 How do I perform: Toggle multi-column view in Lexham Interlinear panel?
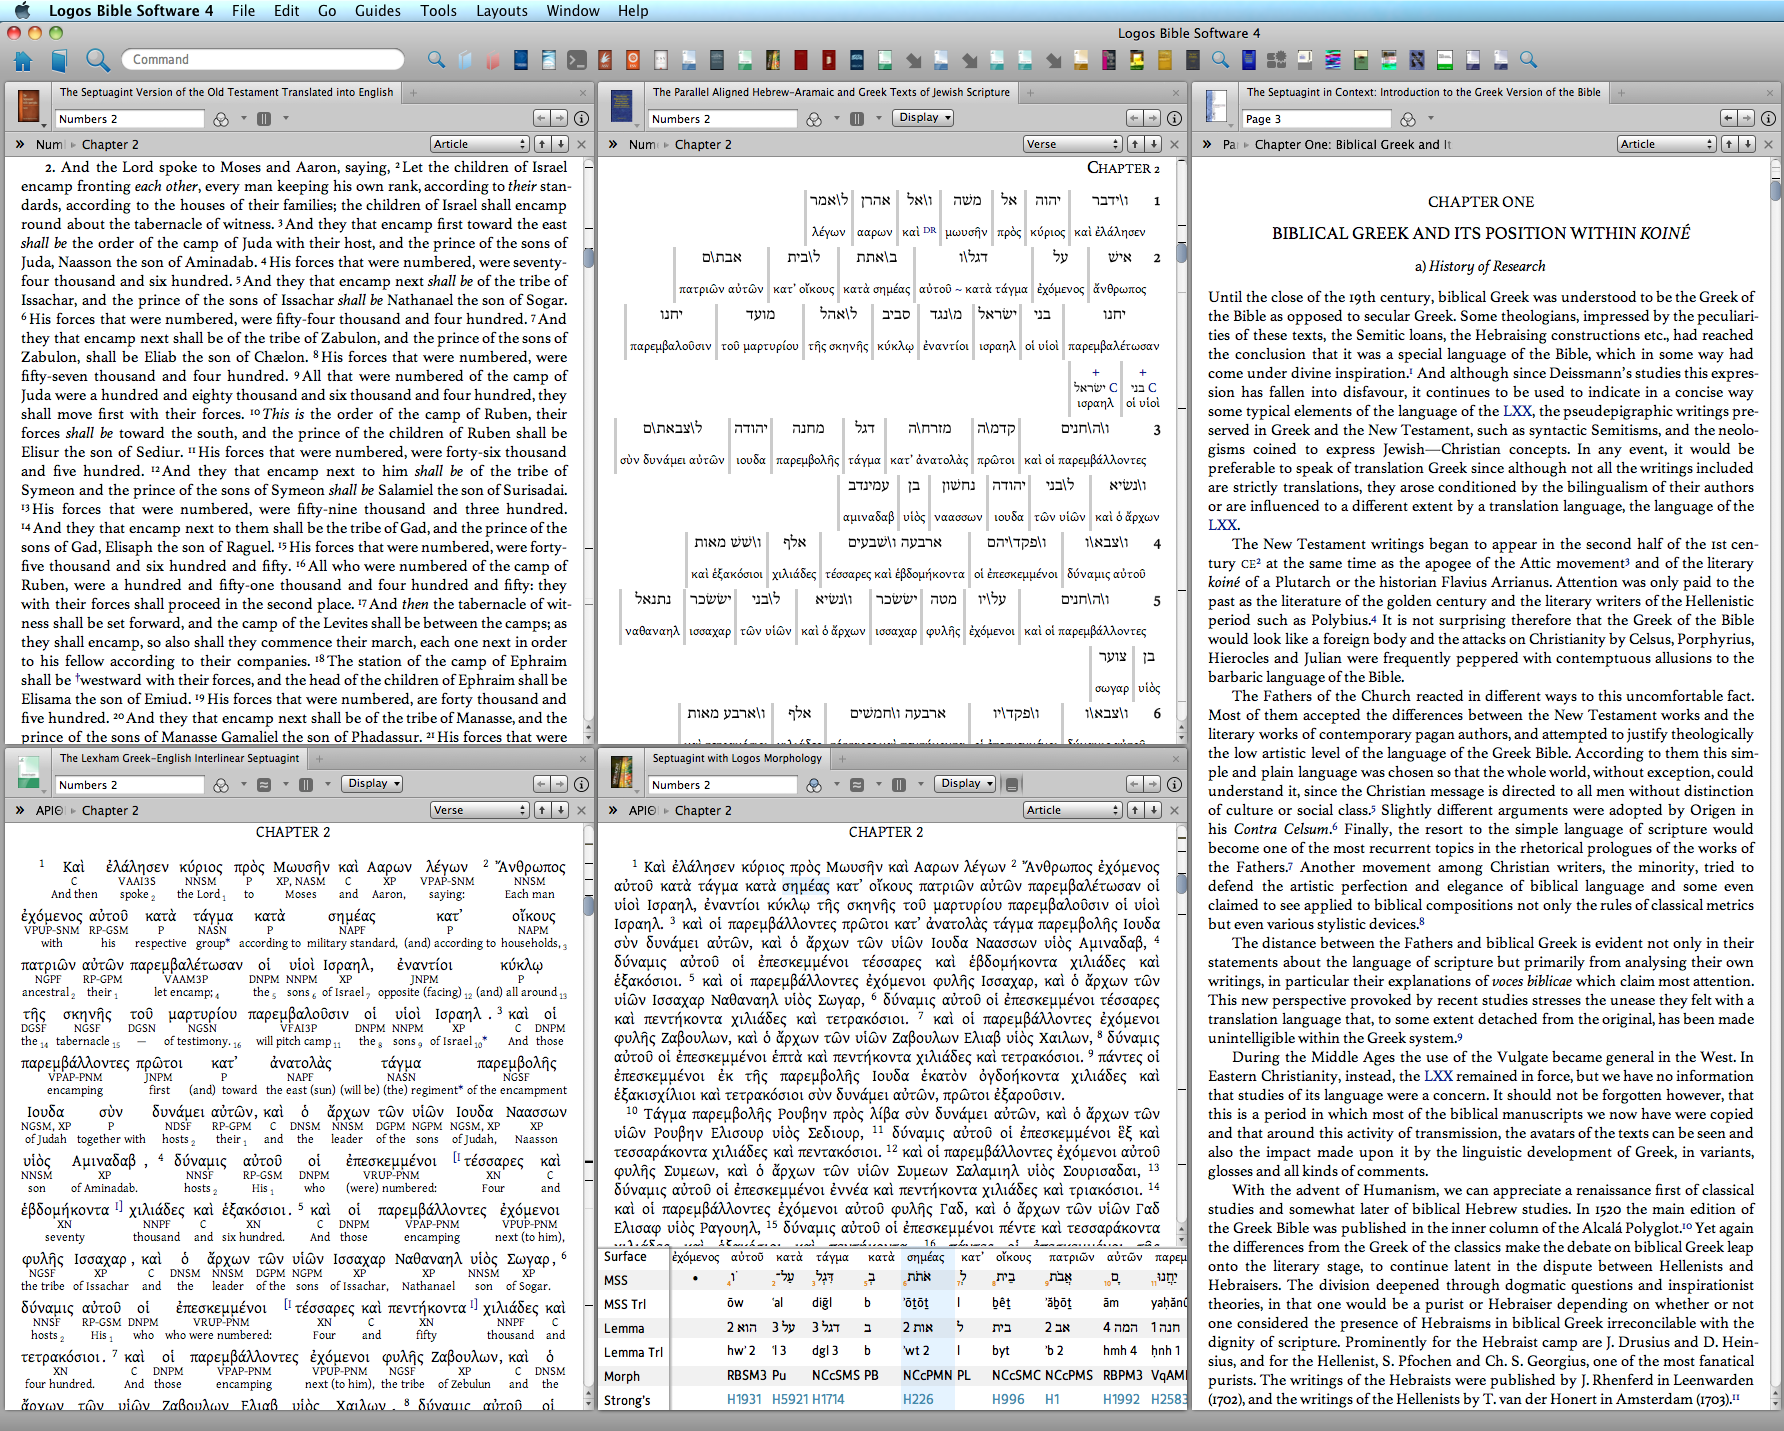point(306,785)
